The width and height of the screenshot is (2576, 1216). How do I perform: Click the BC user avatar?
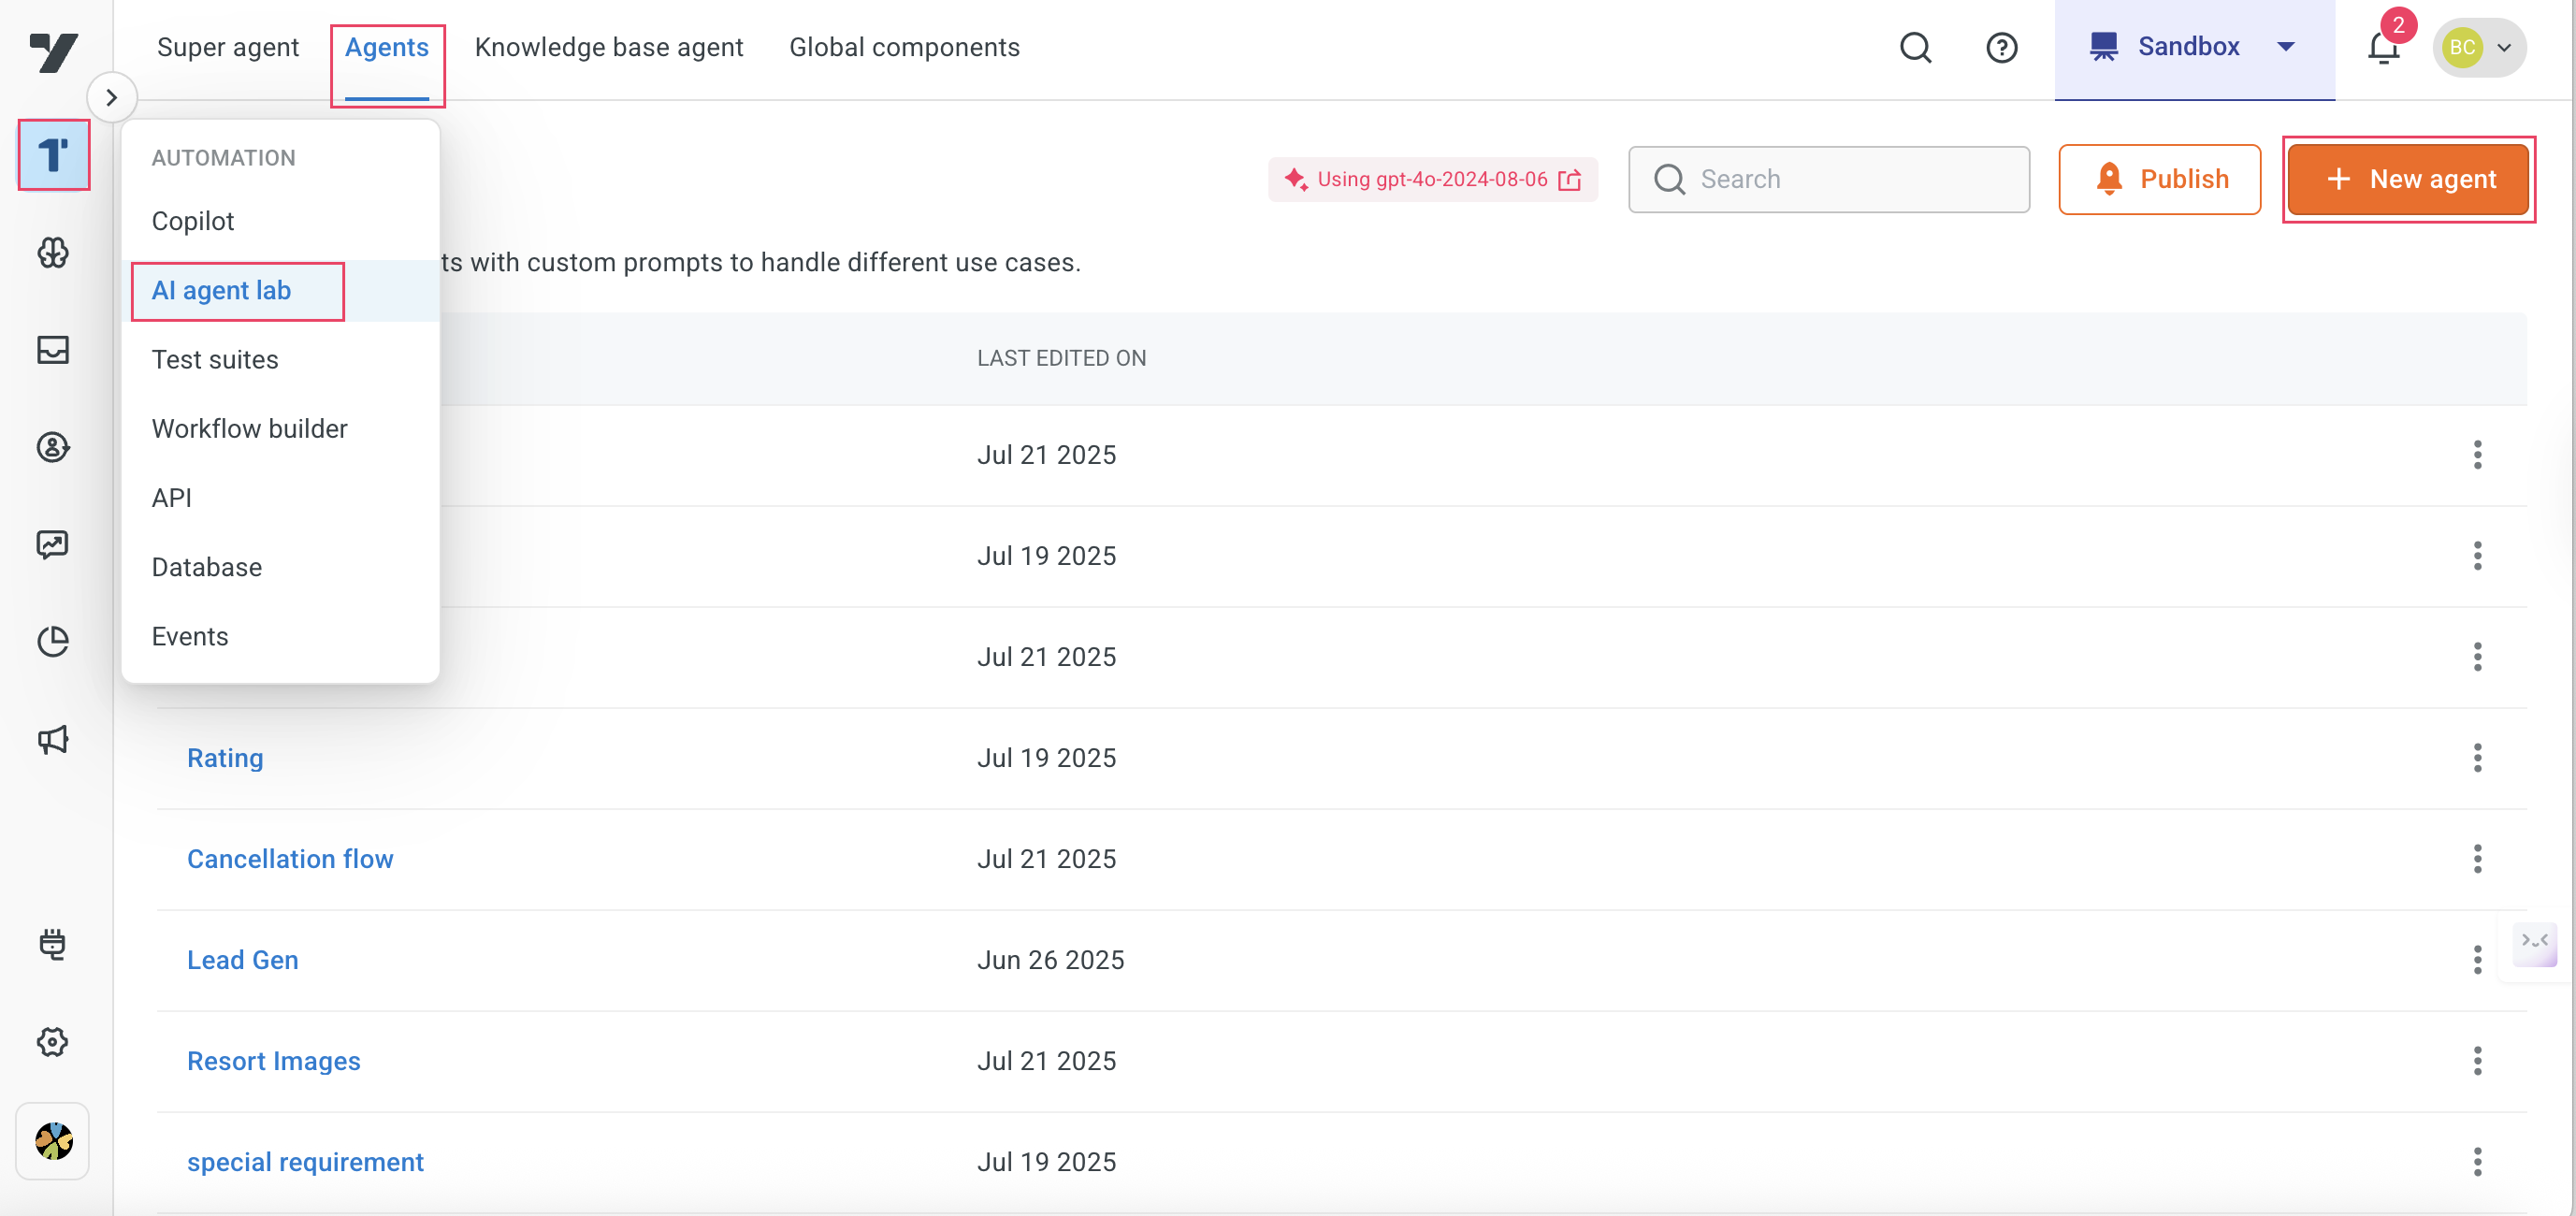click(x=2462, y=47)
